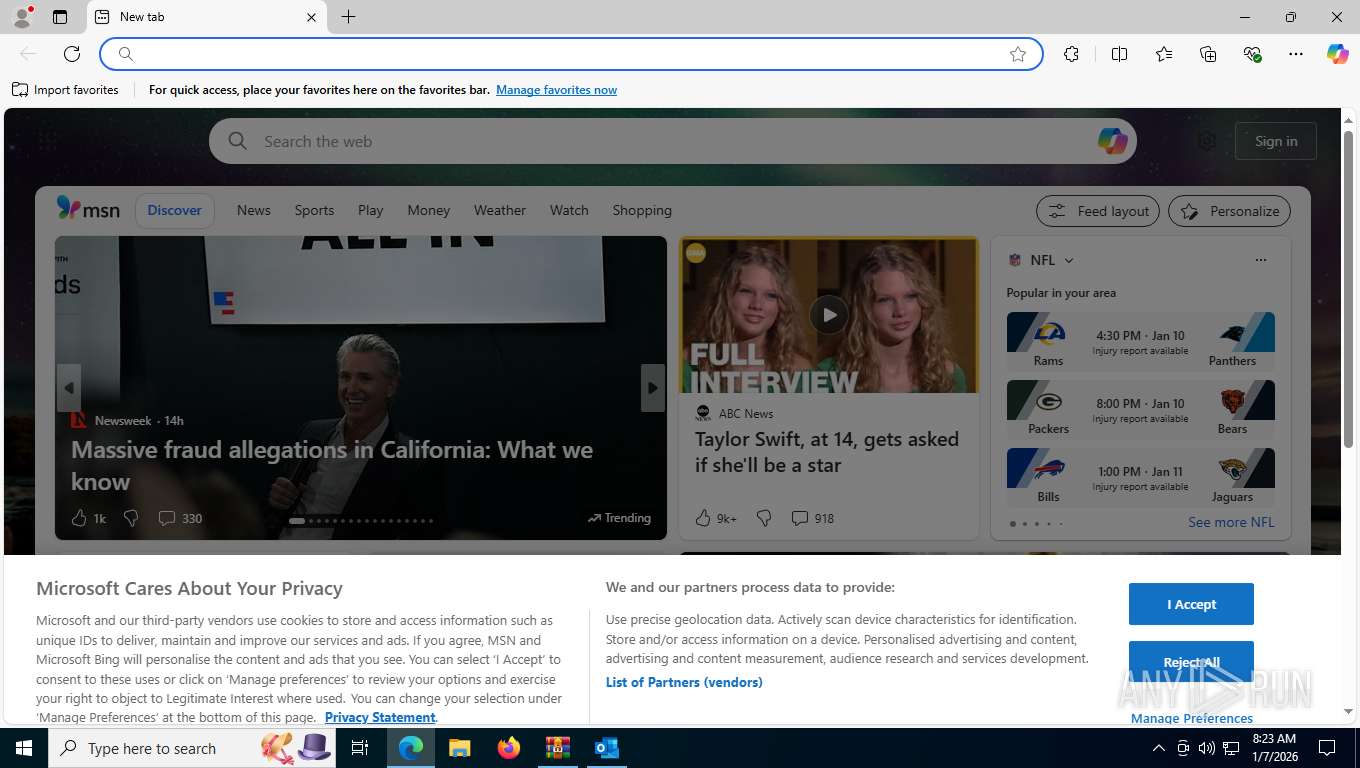1360x768 pixels.
Task: Open the List of Partners (vendors) link
Action: pos(684,682)
